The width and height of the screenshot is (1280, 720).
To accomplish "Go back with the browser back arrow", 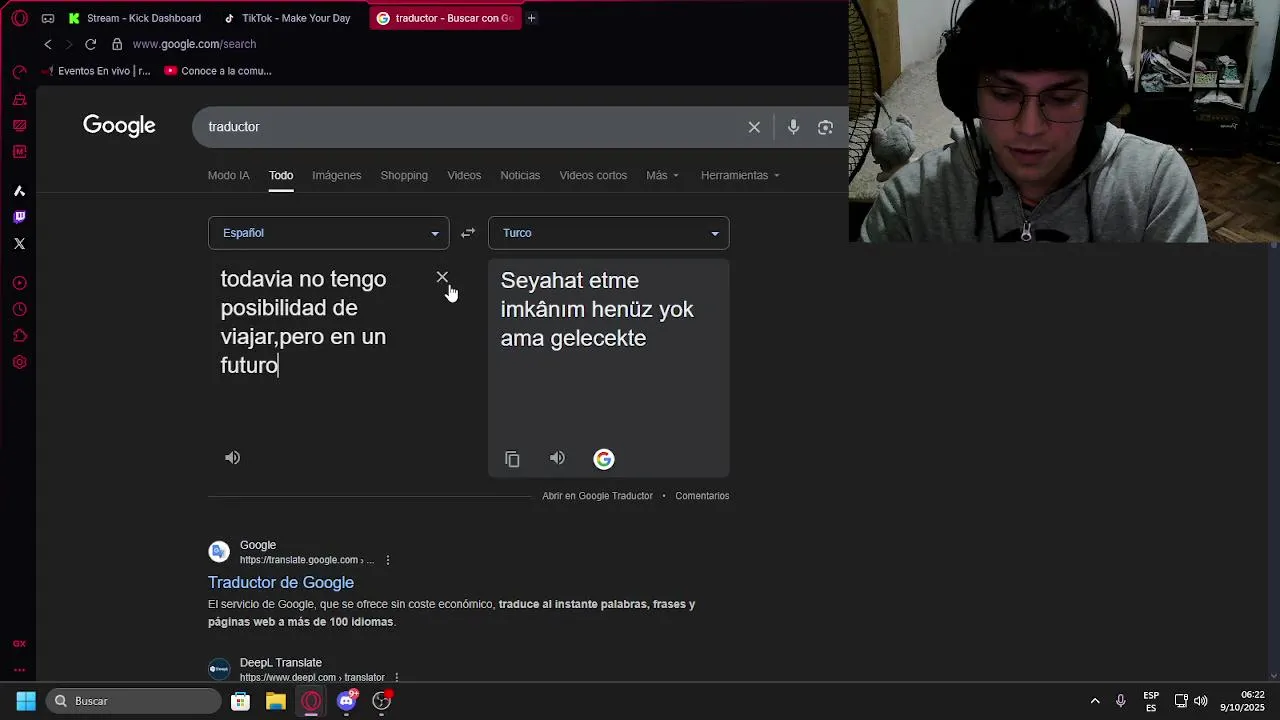I will point(47,44).
